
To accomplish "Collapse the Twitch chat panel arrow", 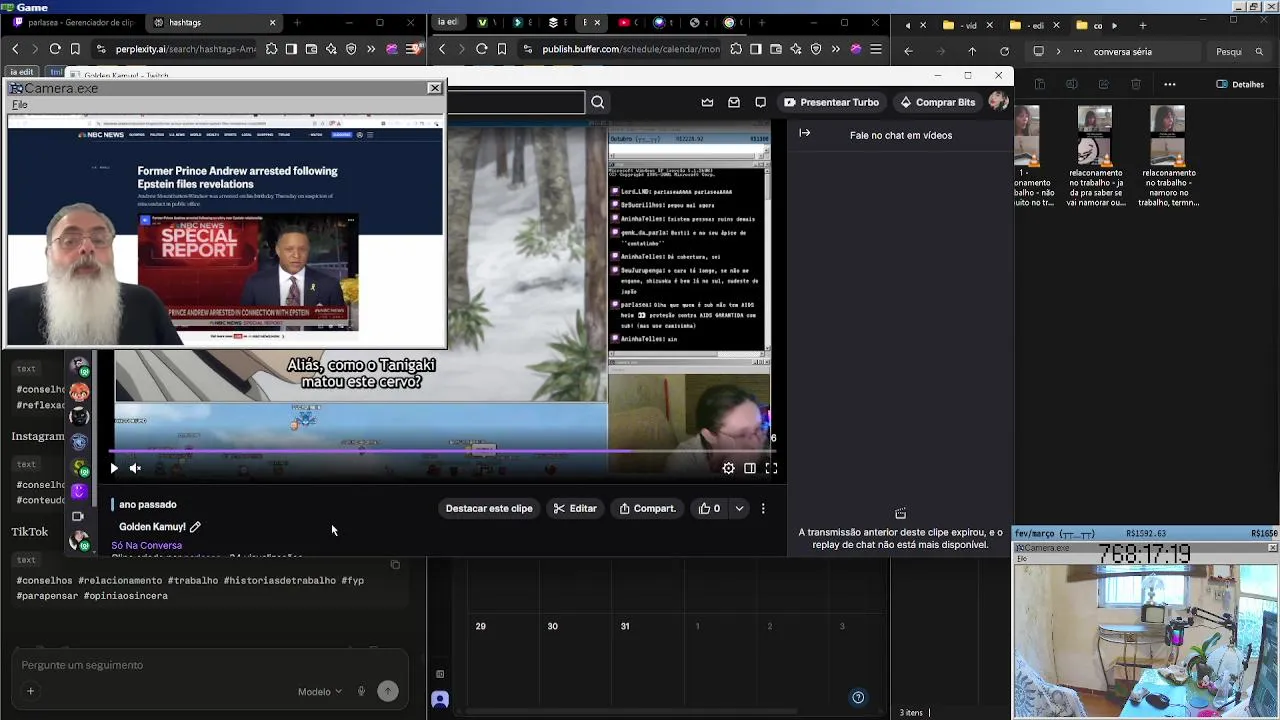I will [x=805, y=133].
